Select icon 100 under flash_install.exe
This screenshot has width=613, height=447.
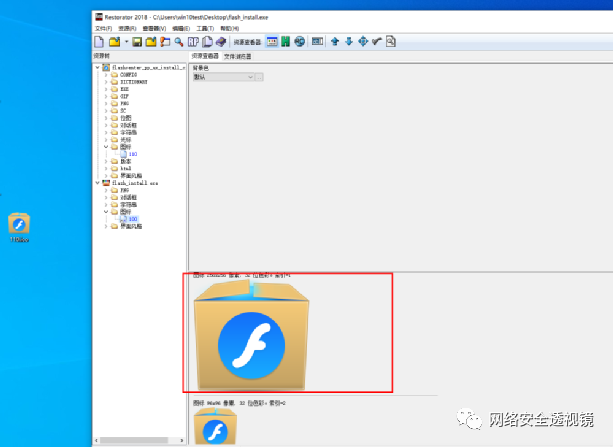(x=133, y=219)
